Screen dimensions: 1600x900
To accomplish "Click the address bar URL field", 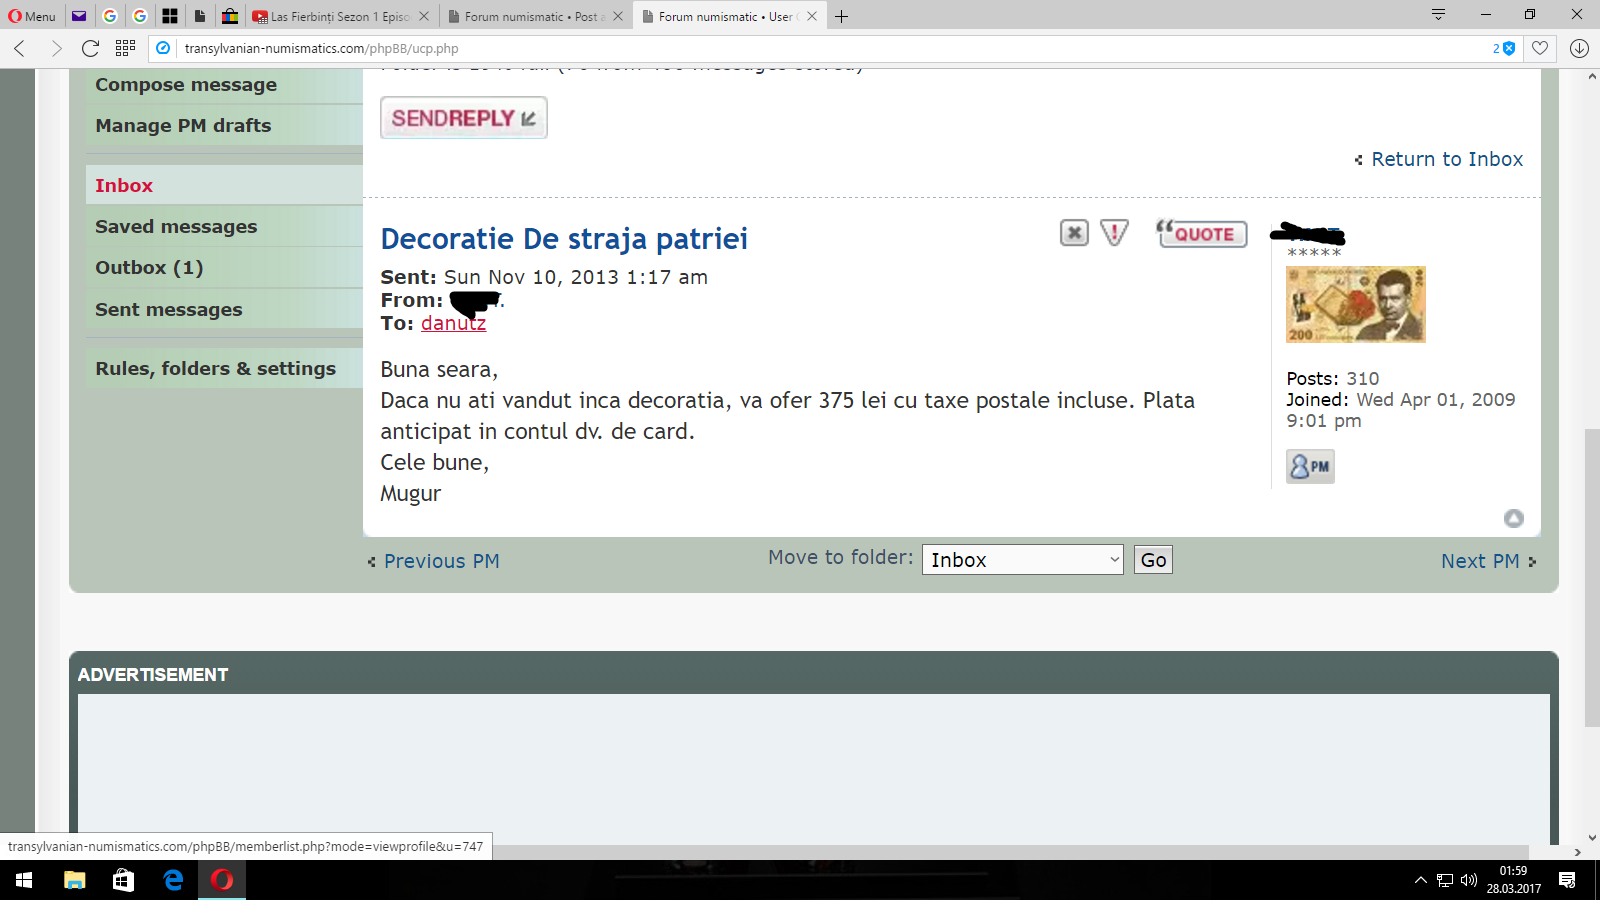I will coord(800,48).
